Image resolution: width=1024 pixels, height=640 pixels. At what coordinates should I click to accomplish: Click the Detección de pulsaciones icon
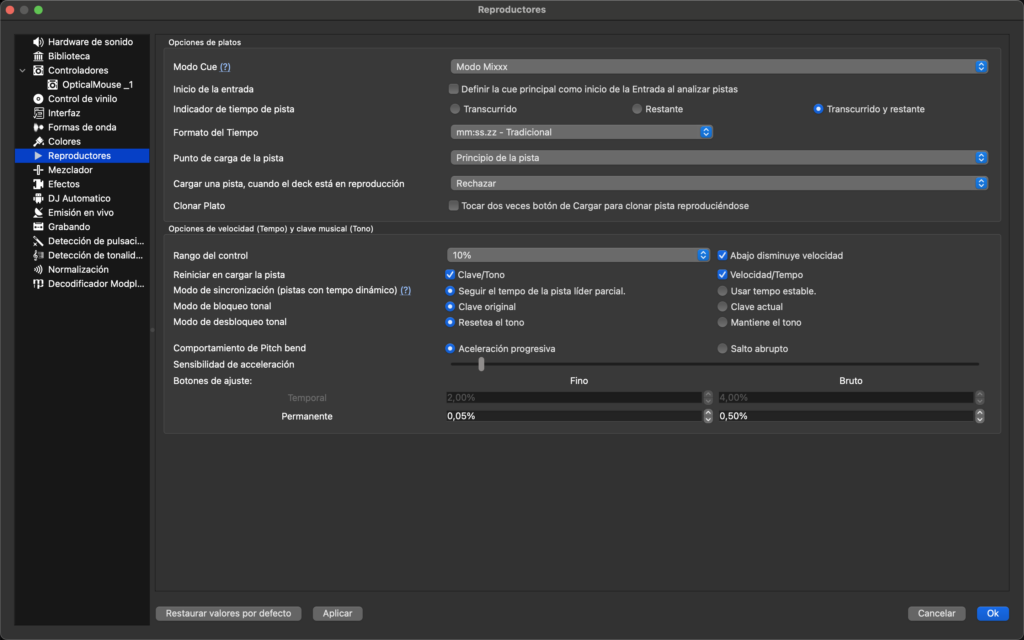point(39,241)
